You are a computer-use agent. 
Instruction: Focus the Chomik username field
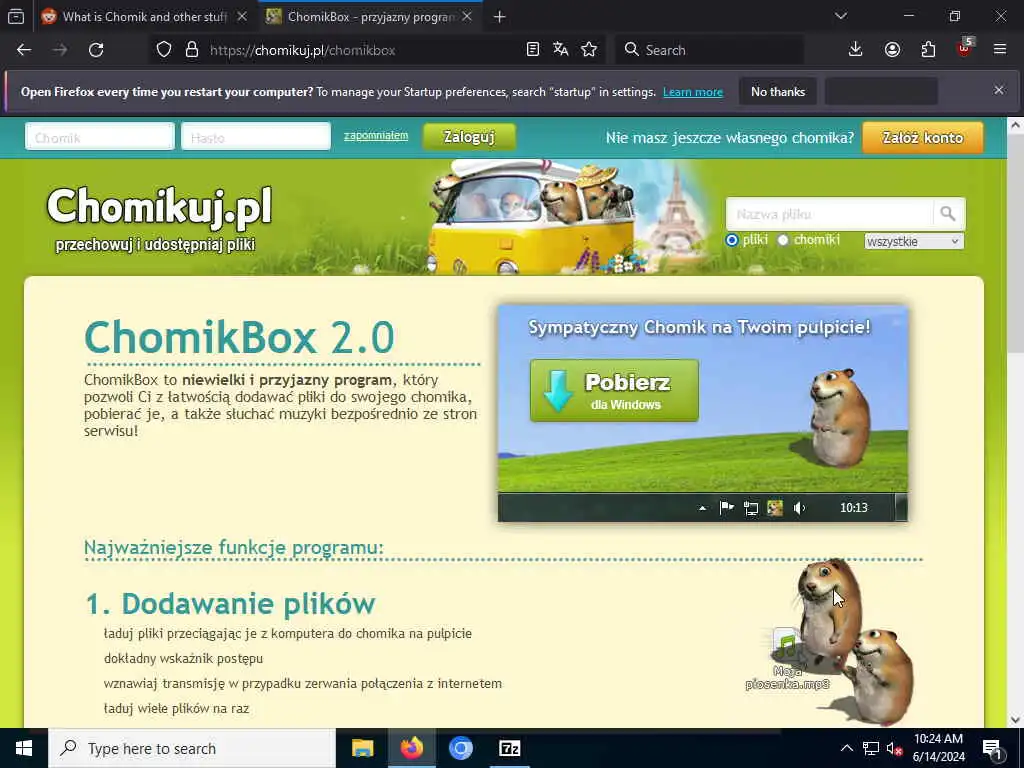tap(100, 136)
